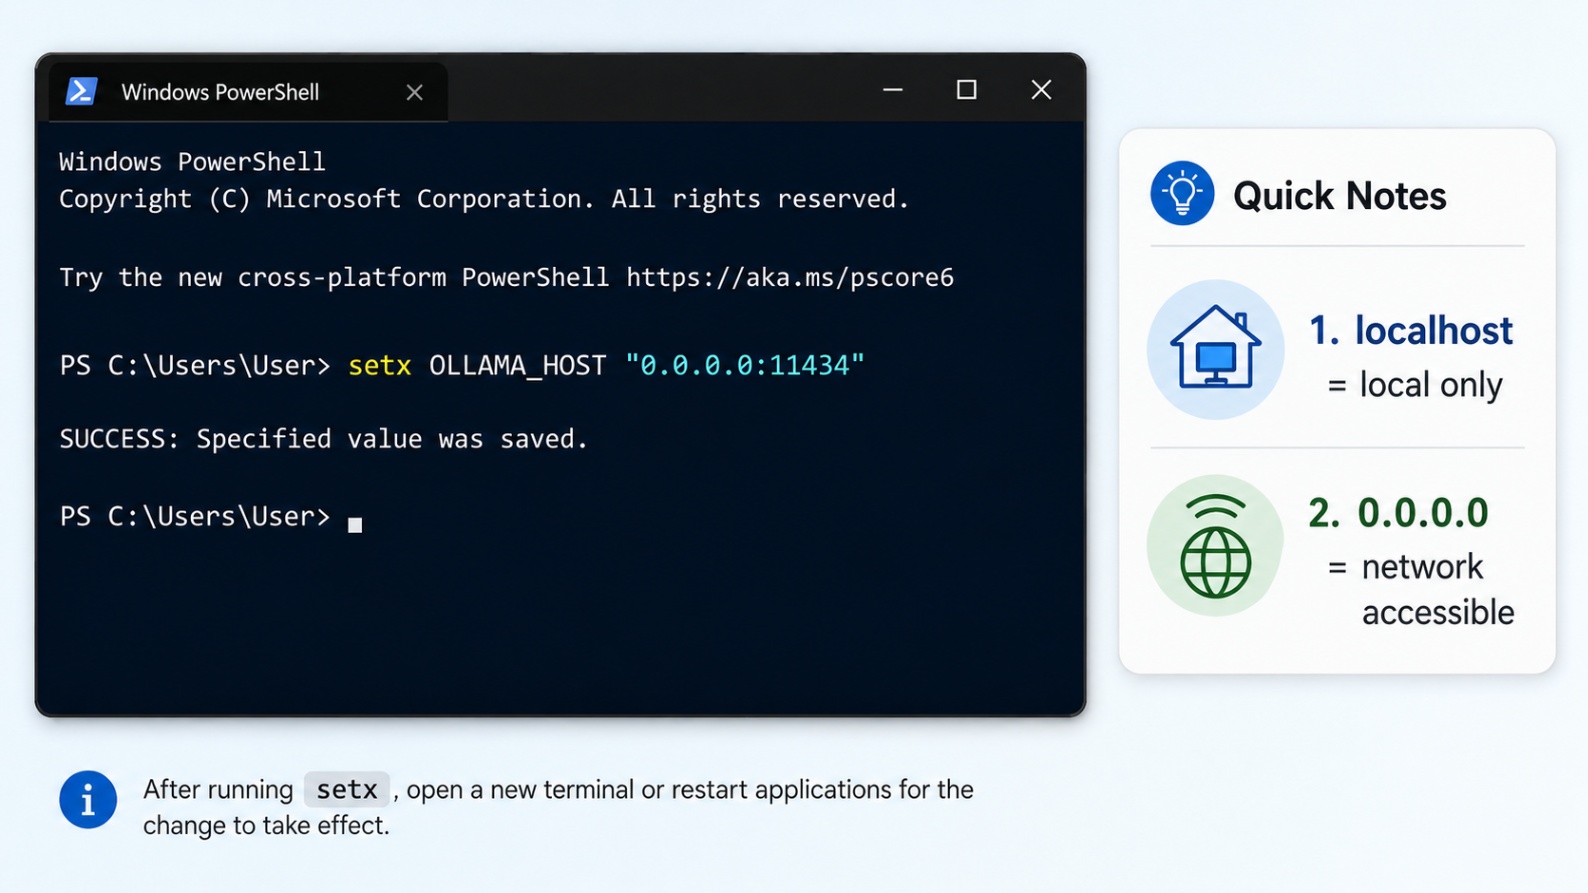Maximize the PowerShell window
Viewport: 1588px width, 893px height.
(966, 90)
